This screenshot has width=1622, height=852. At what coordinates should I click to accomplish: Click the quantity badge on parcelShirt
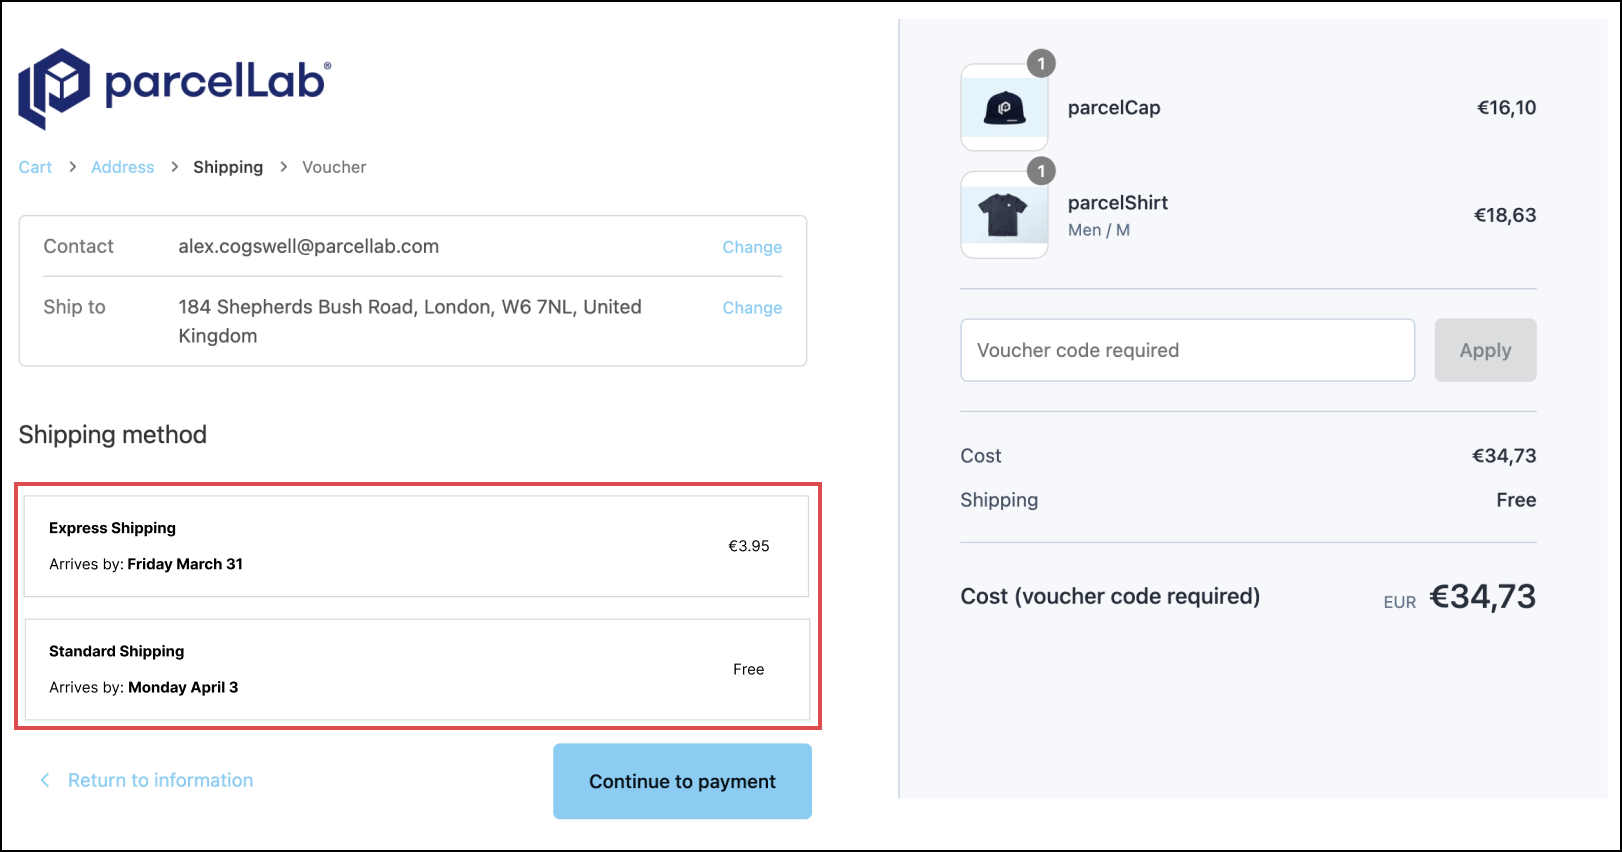pyautogui.click(x=1041, y=171)
